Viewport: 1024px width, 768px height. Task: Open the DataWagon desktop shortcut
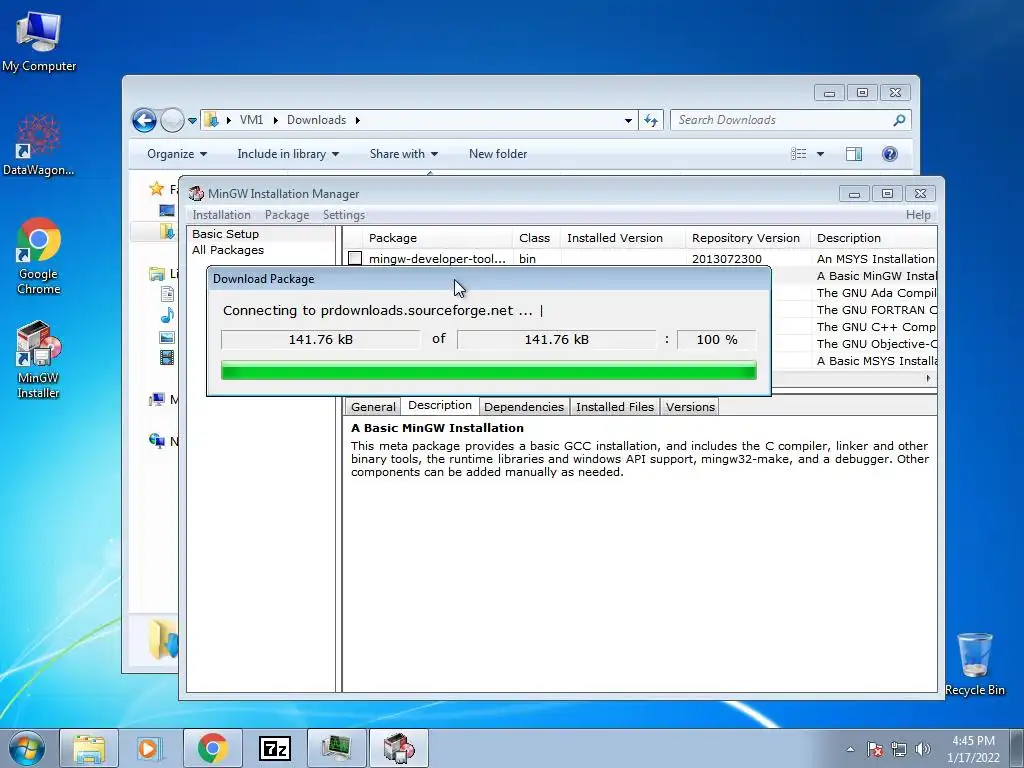[x=38, y=145]
